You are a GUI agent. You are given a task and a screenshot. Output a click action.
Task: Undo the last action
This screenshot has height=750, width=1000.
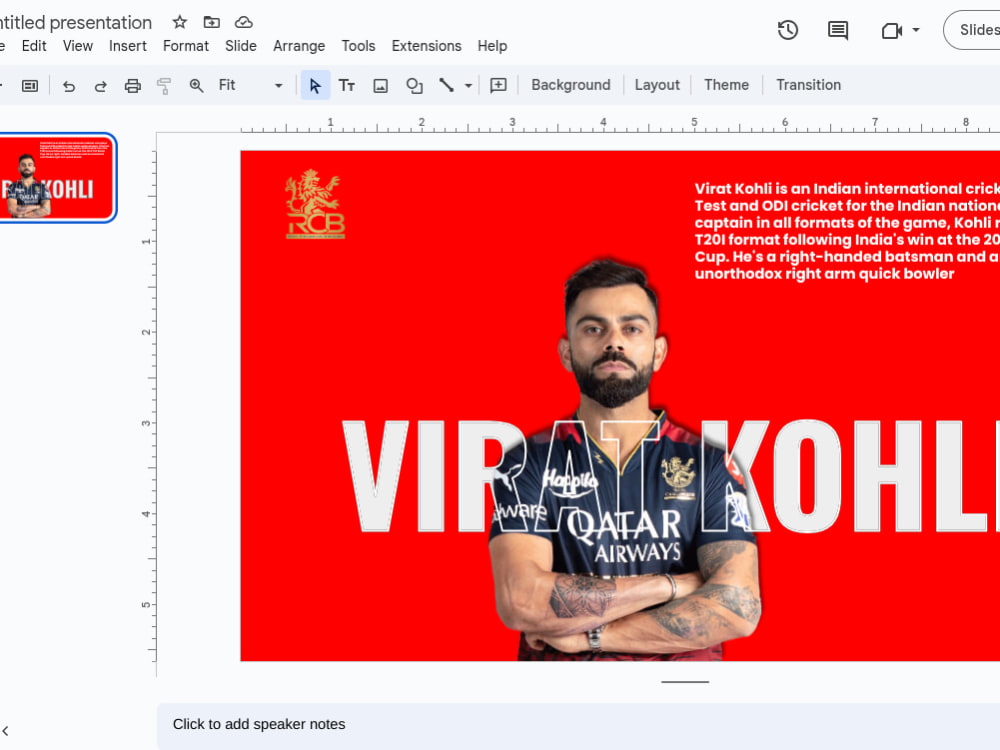[69, 85]
